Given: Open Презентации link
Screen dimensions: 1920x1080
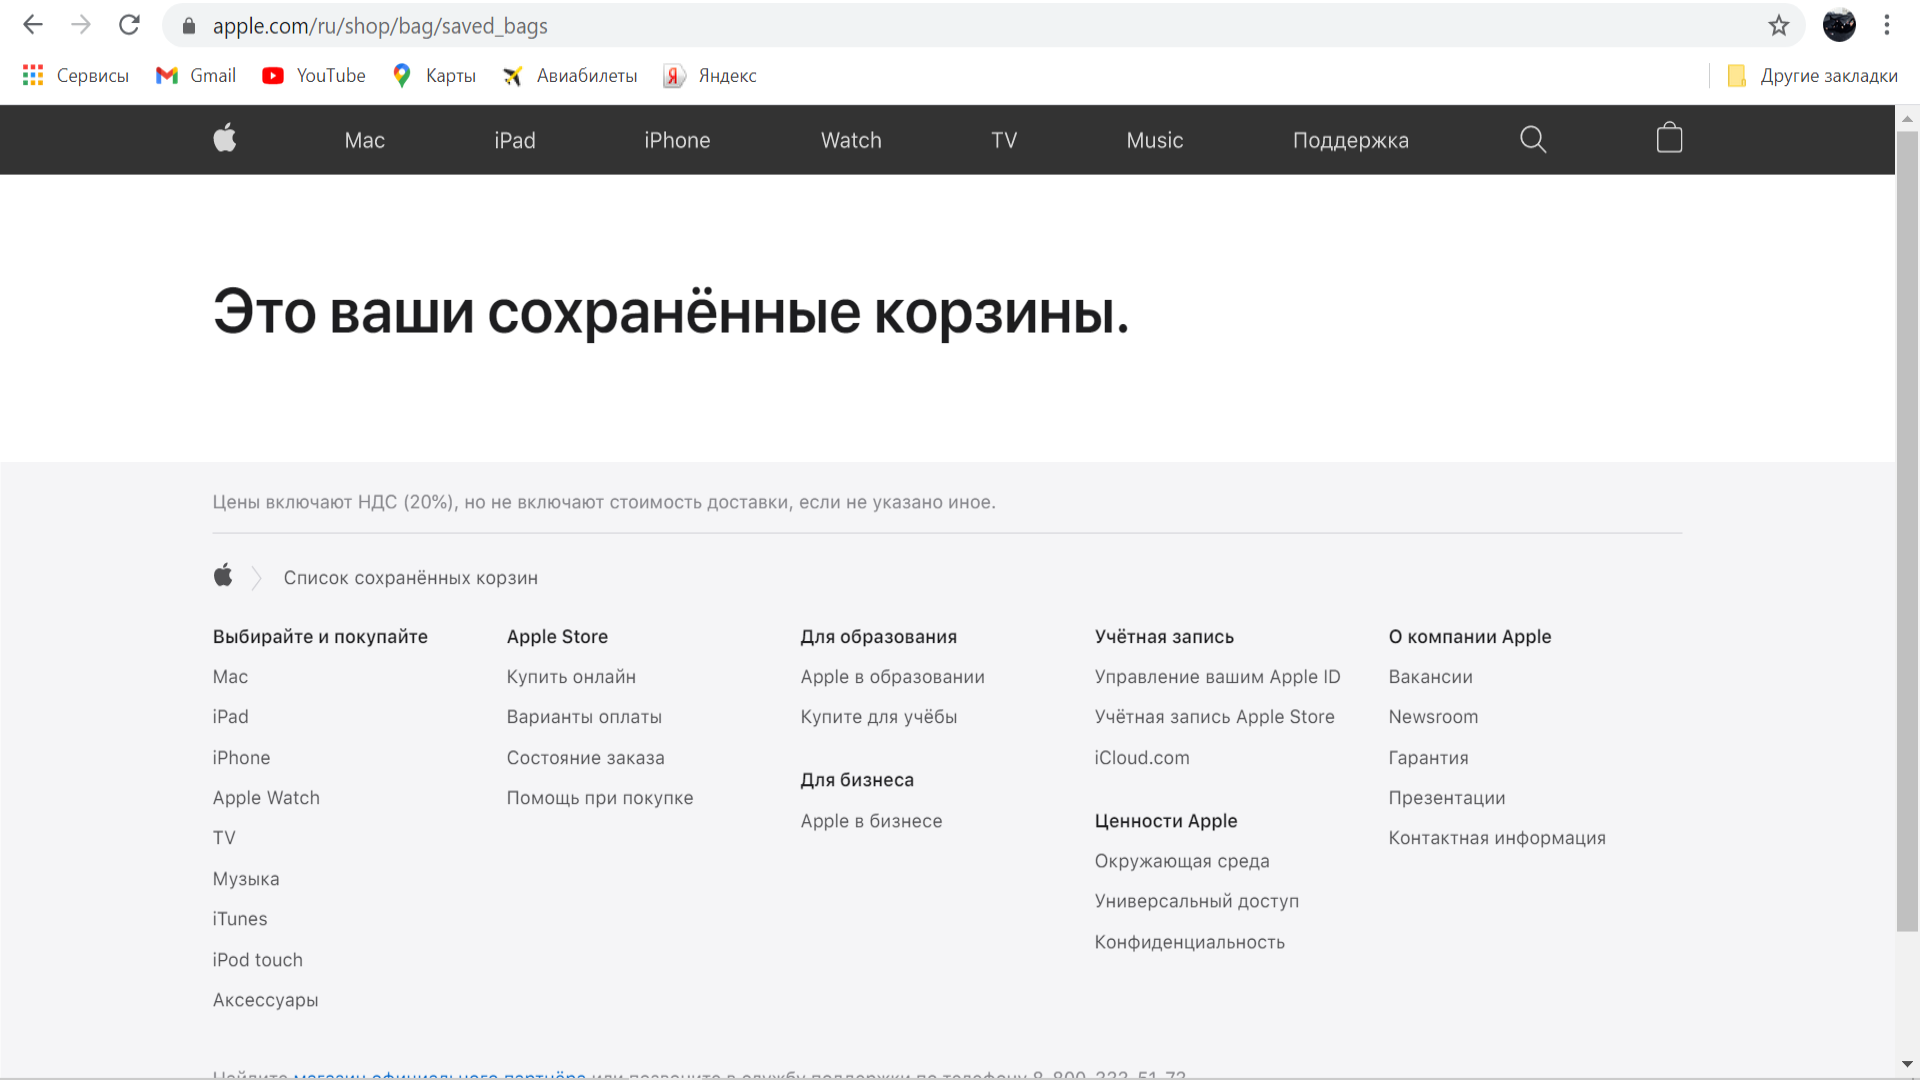Looking at the screenshot, I should 1446,798.
